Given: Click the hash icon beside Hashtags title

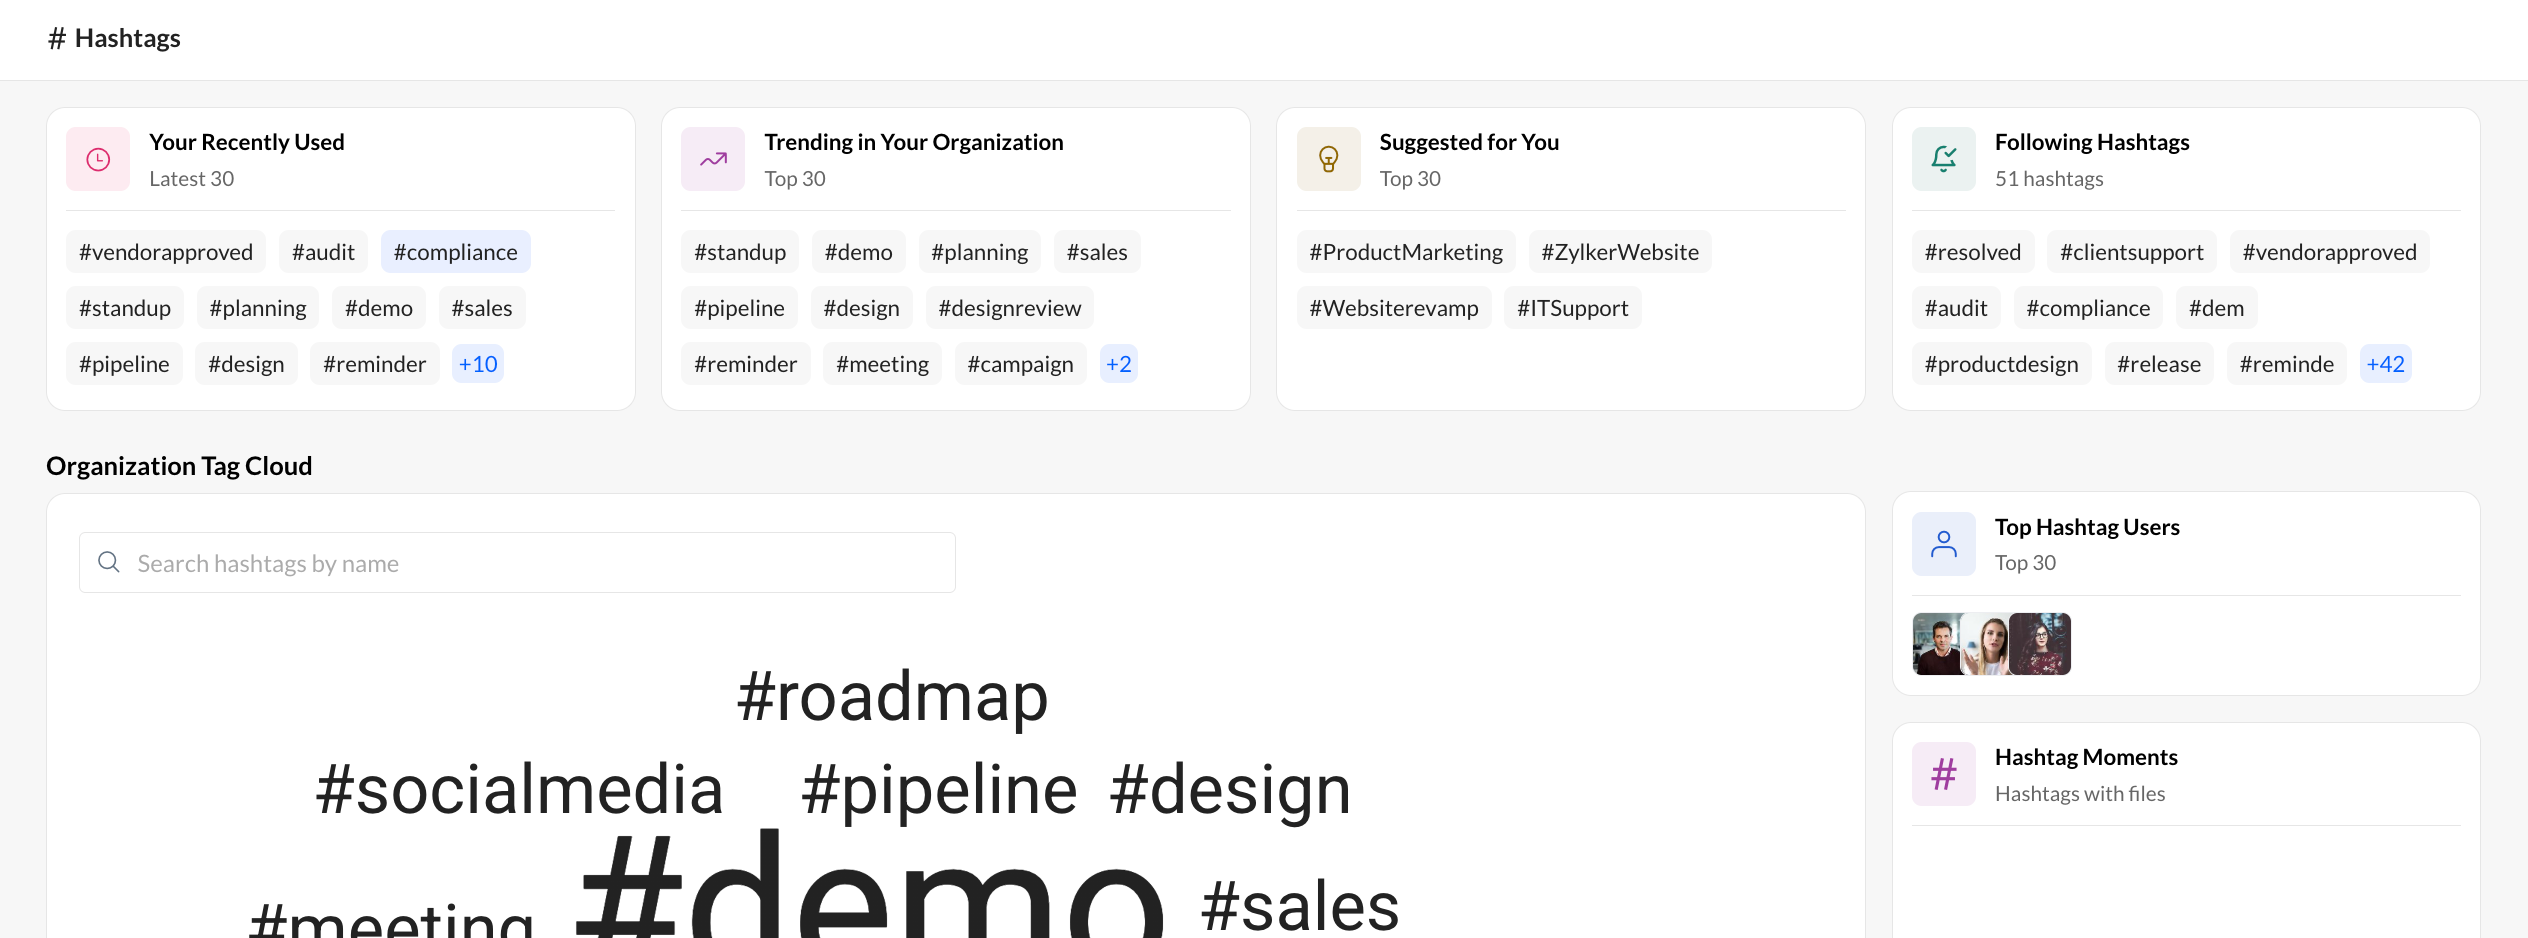Looking at the screenshot, I should (x=57, y=38).
